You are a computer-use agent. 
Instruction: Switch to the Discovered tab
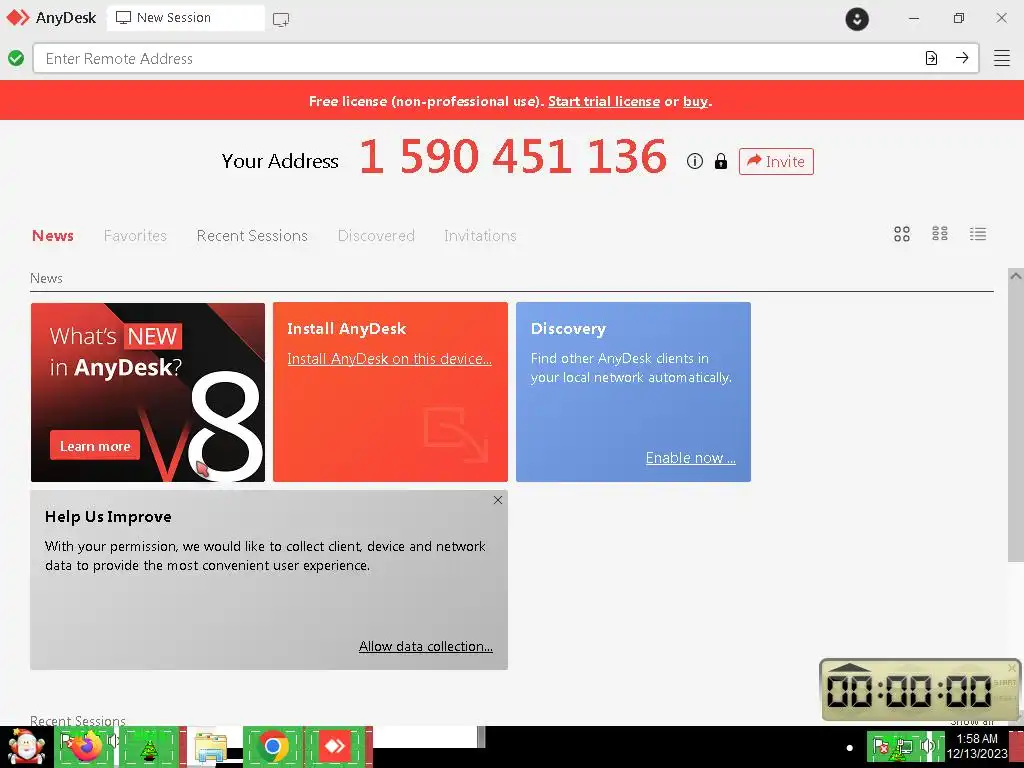click(376, 235)
